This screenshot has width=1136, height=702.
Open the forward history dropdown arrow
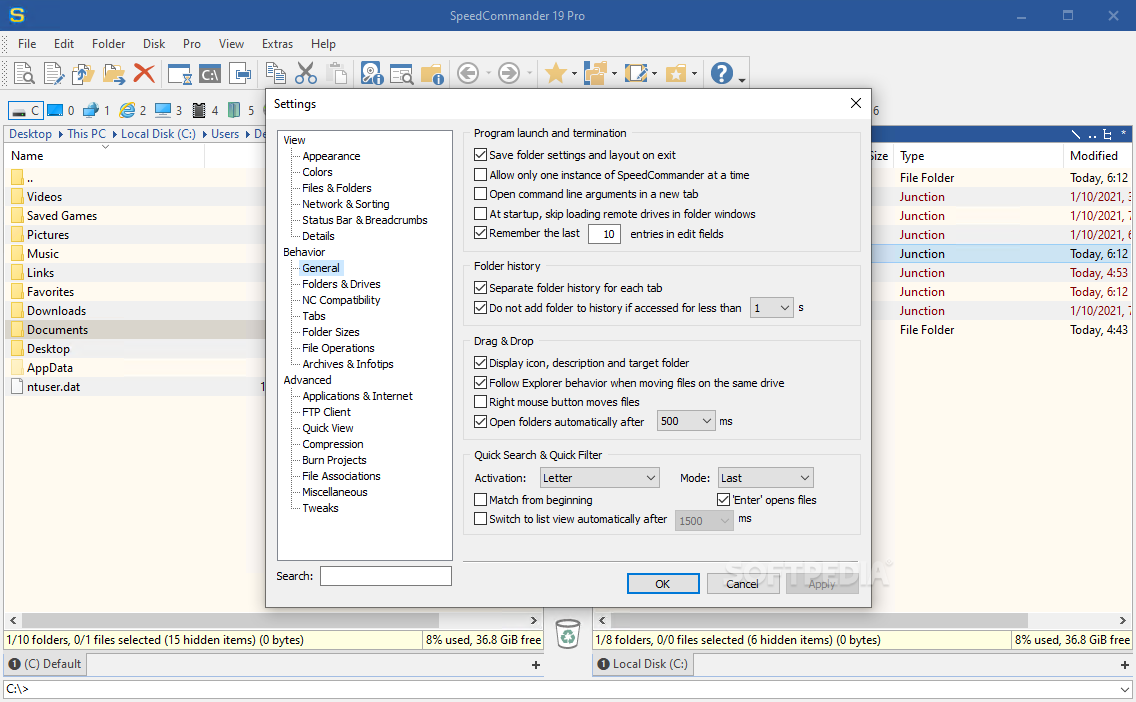[529, 73]
